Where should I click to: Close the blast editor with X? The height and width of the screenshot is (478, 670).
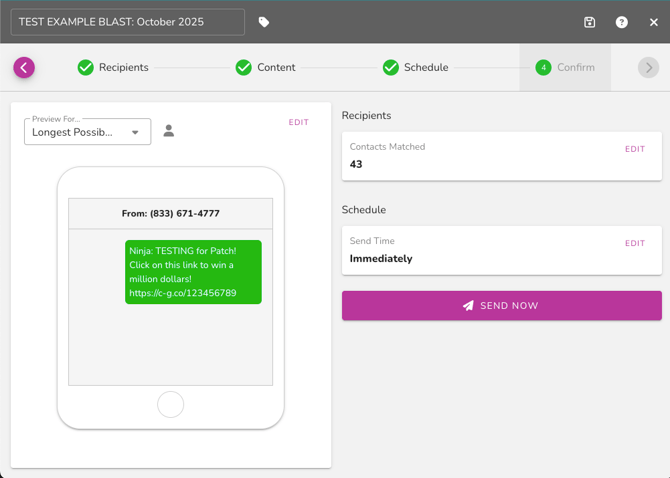654,22
